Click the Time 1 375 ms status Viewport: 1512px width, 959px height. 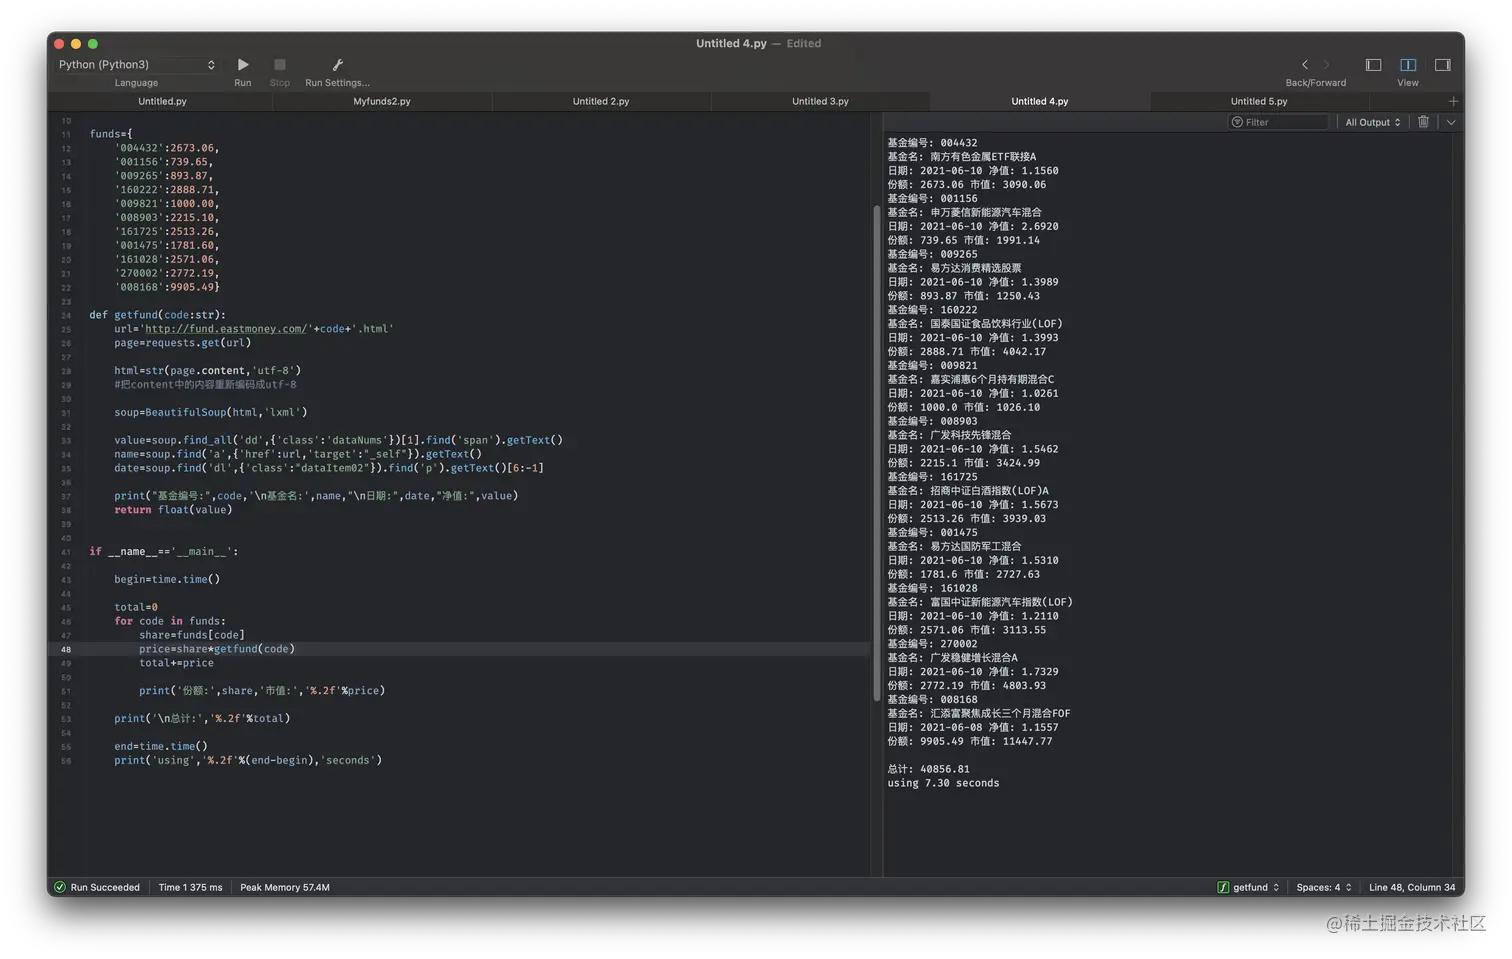pos(190,887)
